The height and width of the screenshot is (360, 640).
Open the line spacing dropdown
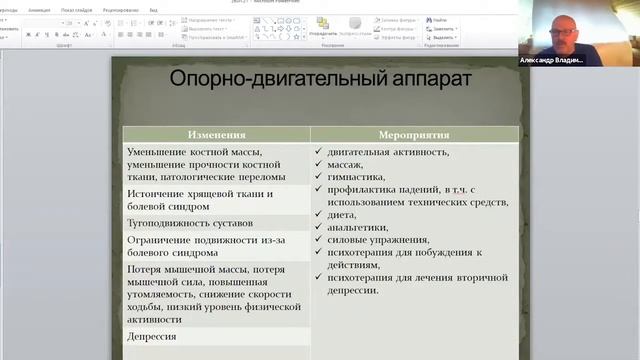[173, 23]
